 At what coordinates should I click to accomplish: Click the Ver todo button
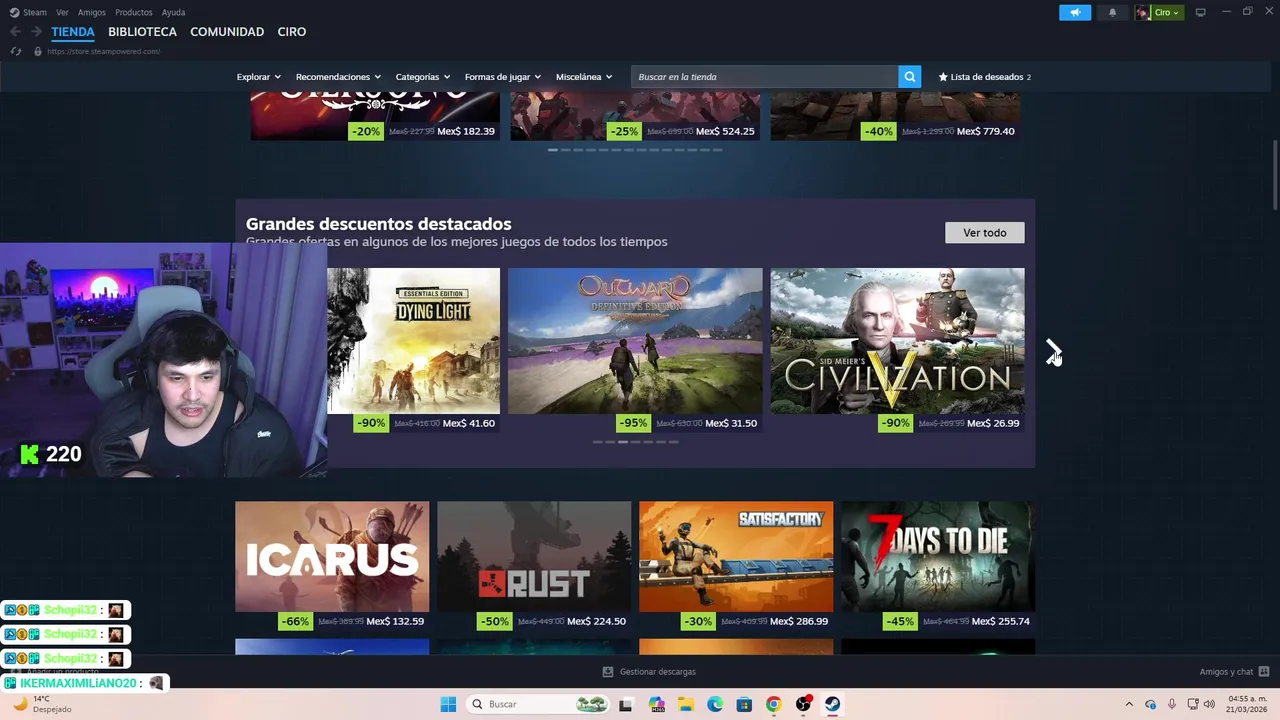pos(985,233)
